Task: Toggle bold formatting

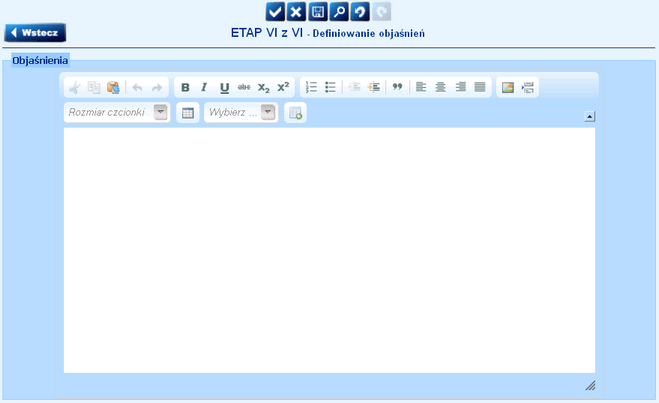Action: pyautogui.click(x=185, y=87)
